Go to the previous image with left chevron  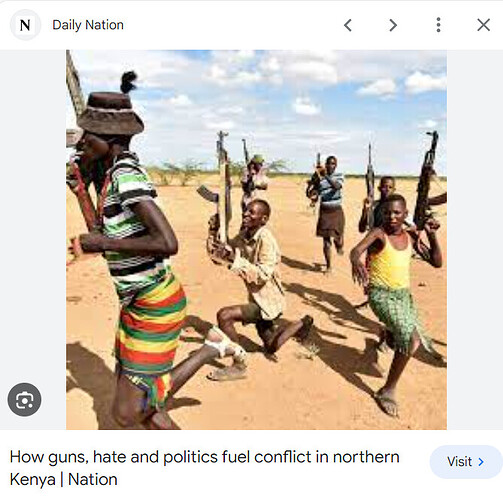tap(348, 25)
